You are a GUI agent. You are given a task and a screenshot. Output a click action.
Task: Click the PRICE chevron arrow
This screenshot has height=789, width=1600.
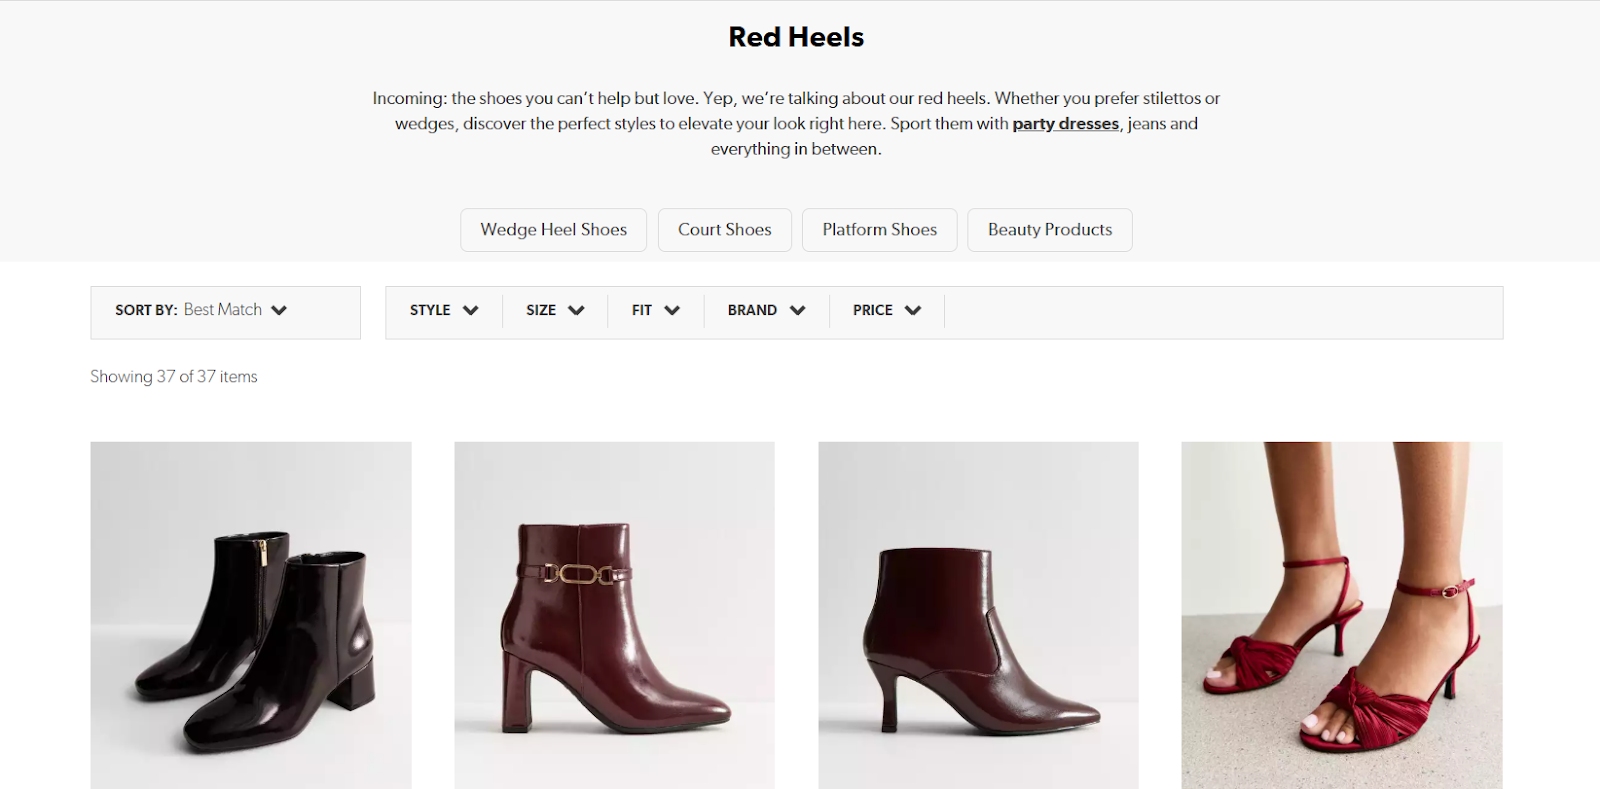(x=914, y=310)
